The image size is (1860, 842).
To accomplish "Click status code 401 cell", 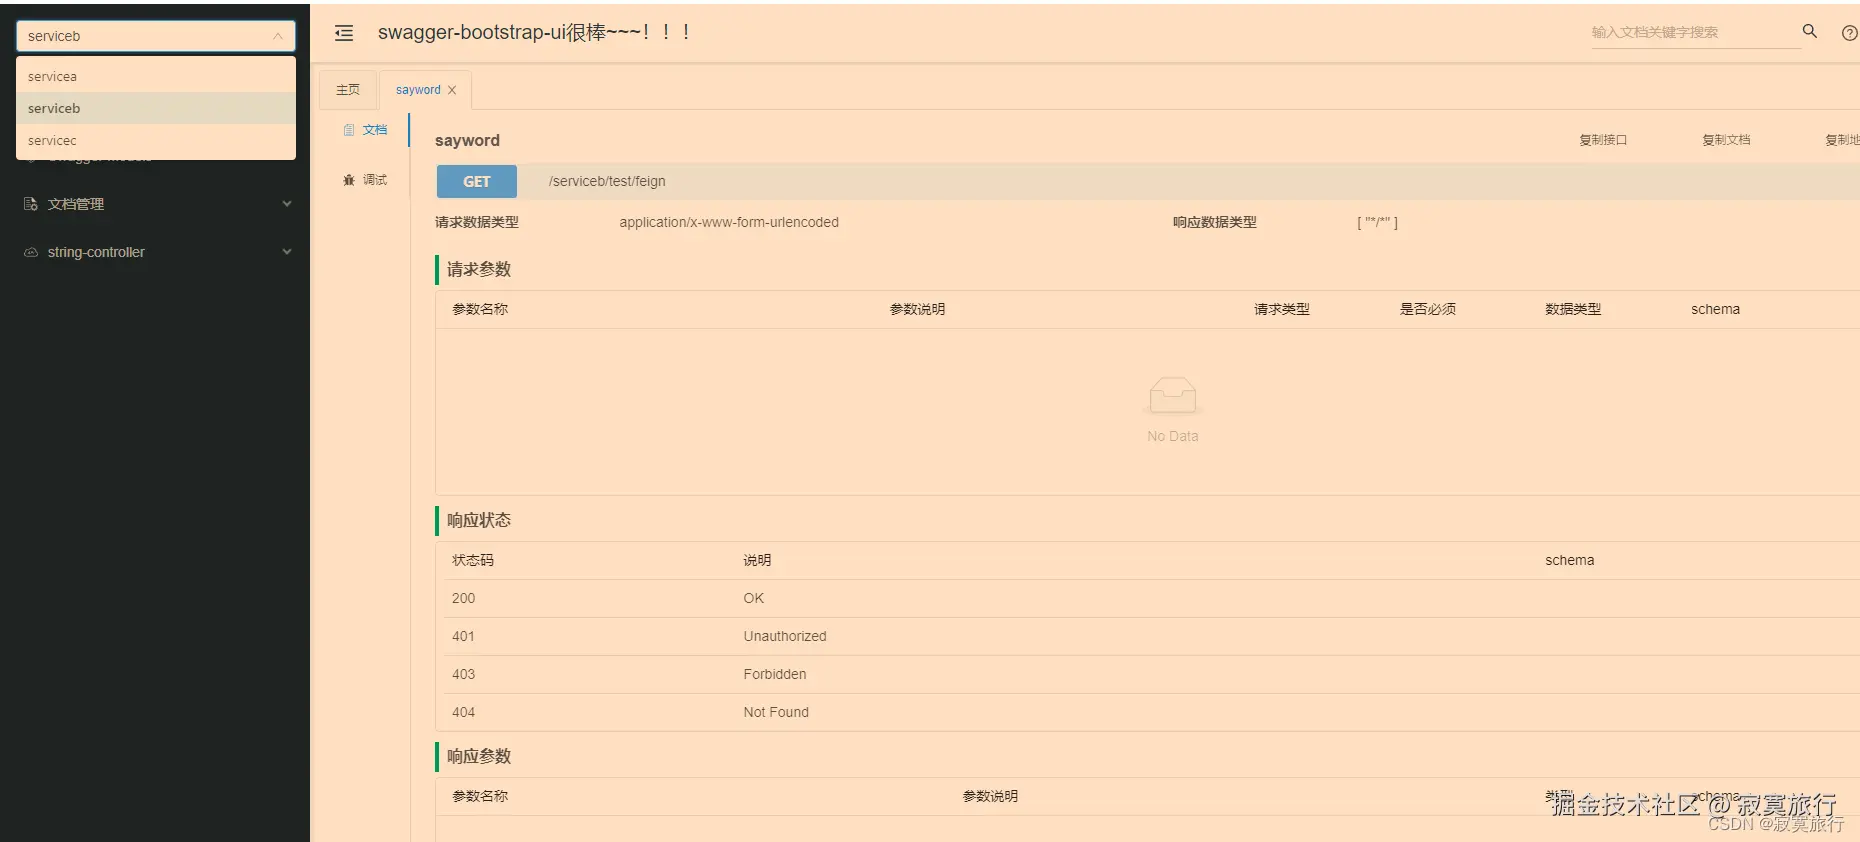I will [463, 636].
